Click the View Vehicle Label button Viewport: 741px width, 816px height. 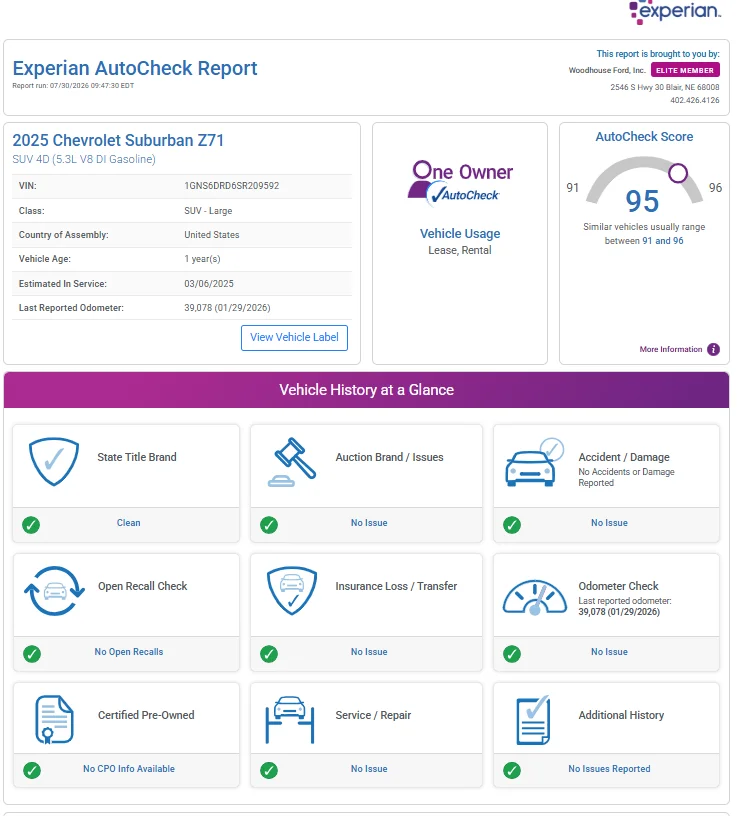click(295, 338)
